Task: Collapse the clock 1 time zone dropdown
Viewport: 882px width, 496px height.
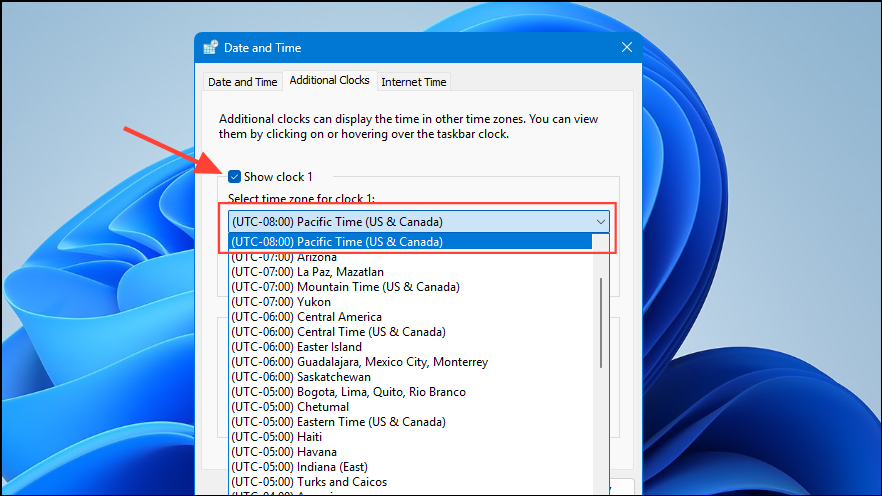Action: [418, 222]
